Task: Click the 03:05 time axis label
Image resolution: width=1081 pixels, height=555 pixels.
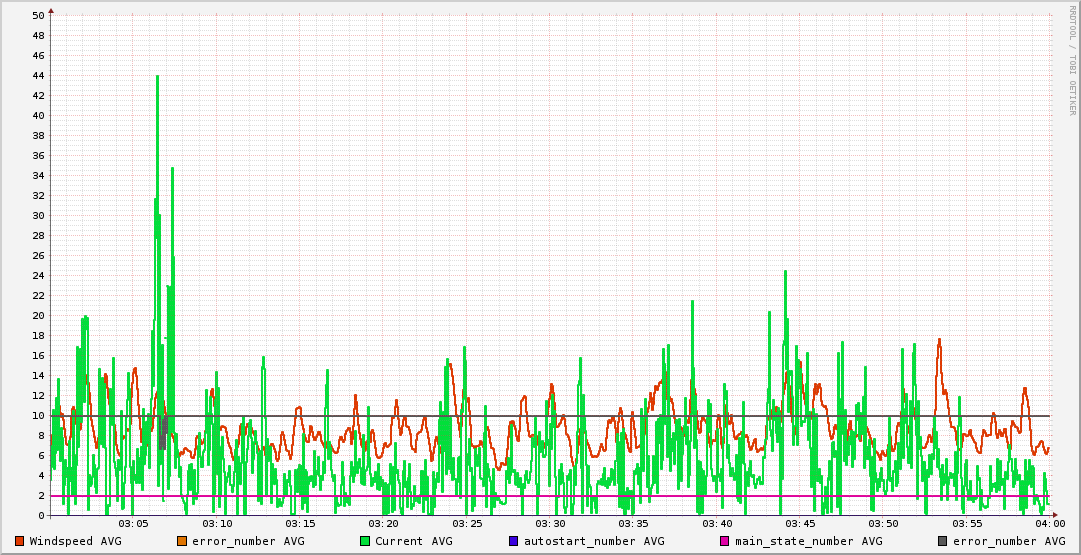Action: pos(134,524)
